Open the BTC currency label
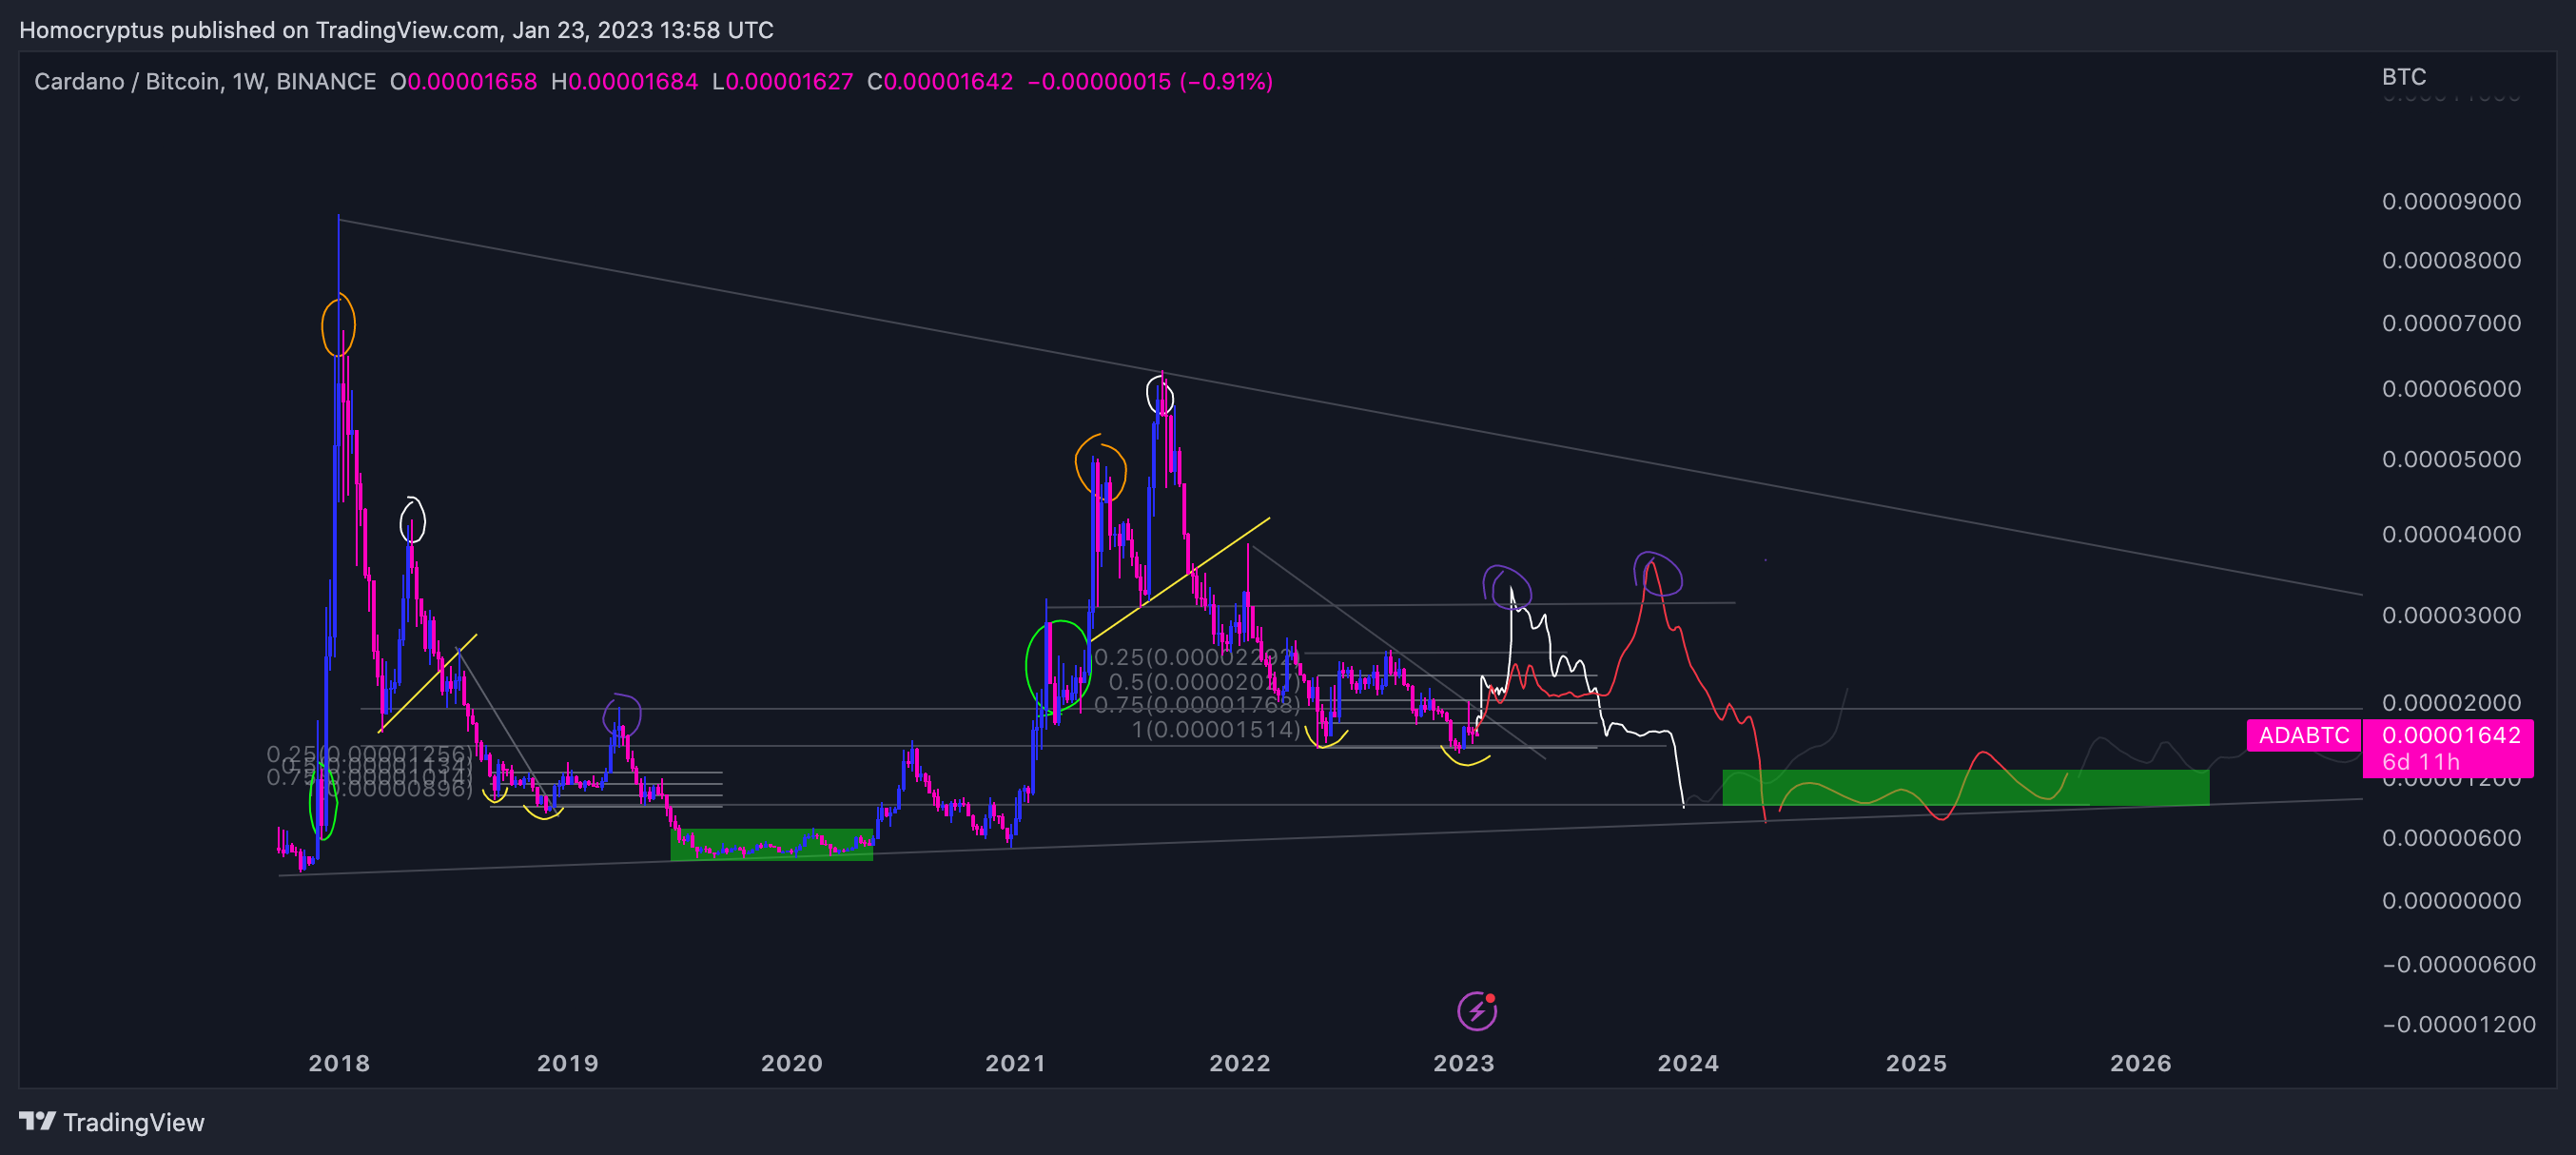2576x1155 pixels. tap(2403, 77)
